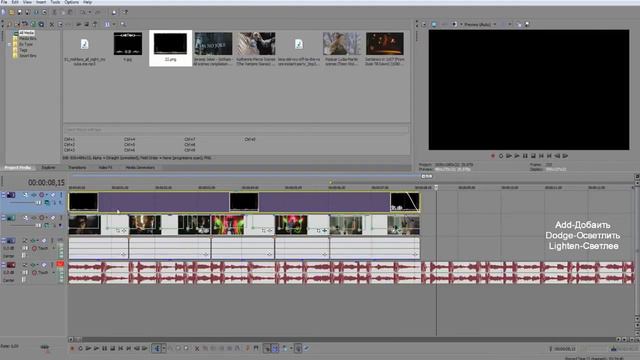Viewport: 640px width, 360px height.
Task: Toggle Automatic Crossfades in bottom toolbar
Action: 275,349
